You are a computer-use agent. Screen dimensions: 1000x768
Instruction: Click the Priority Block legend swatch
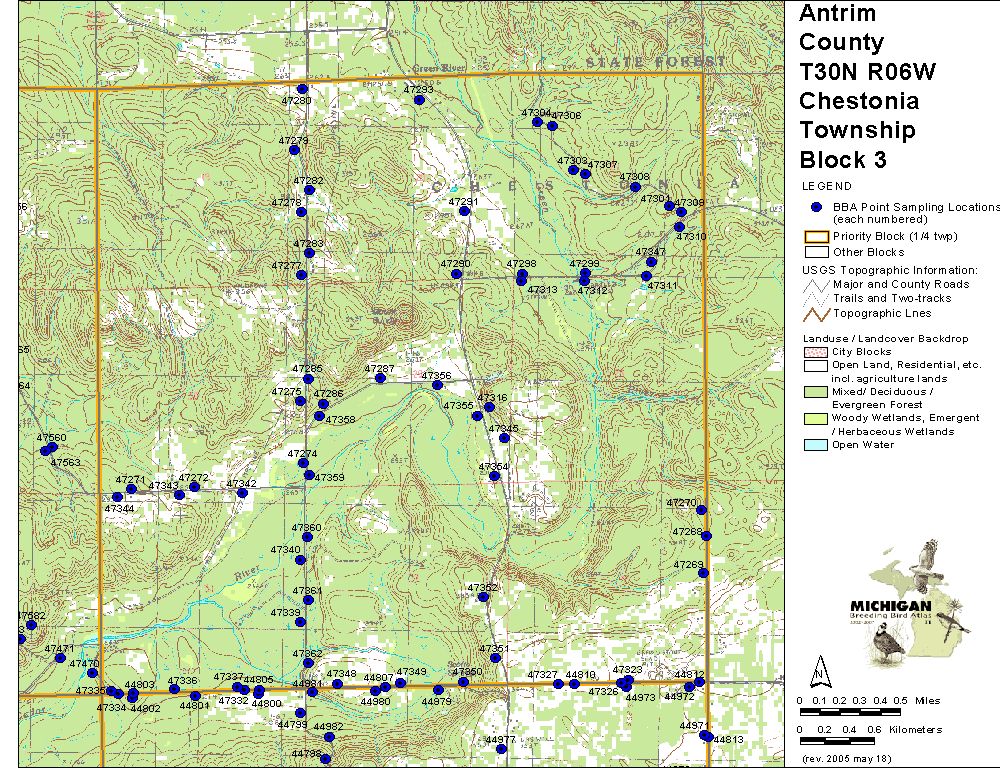(x=815, y=237)
